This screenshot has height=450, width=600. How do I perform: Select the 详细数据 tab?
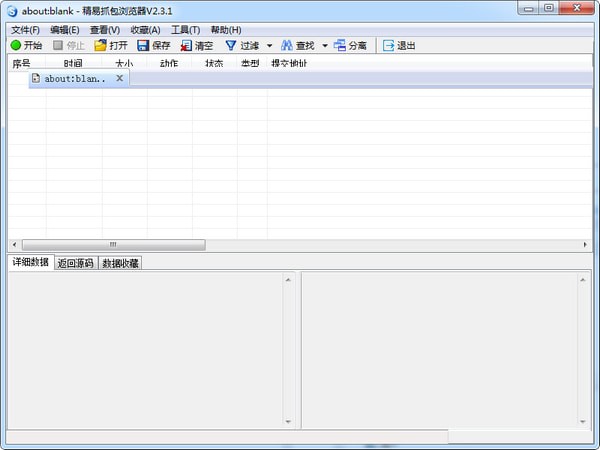coord(30,263)
